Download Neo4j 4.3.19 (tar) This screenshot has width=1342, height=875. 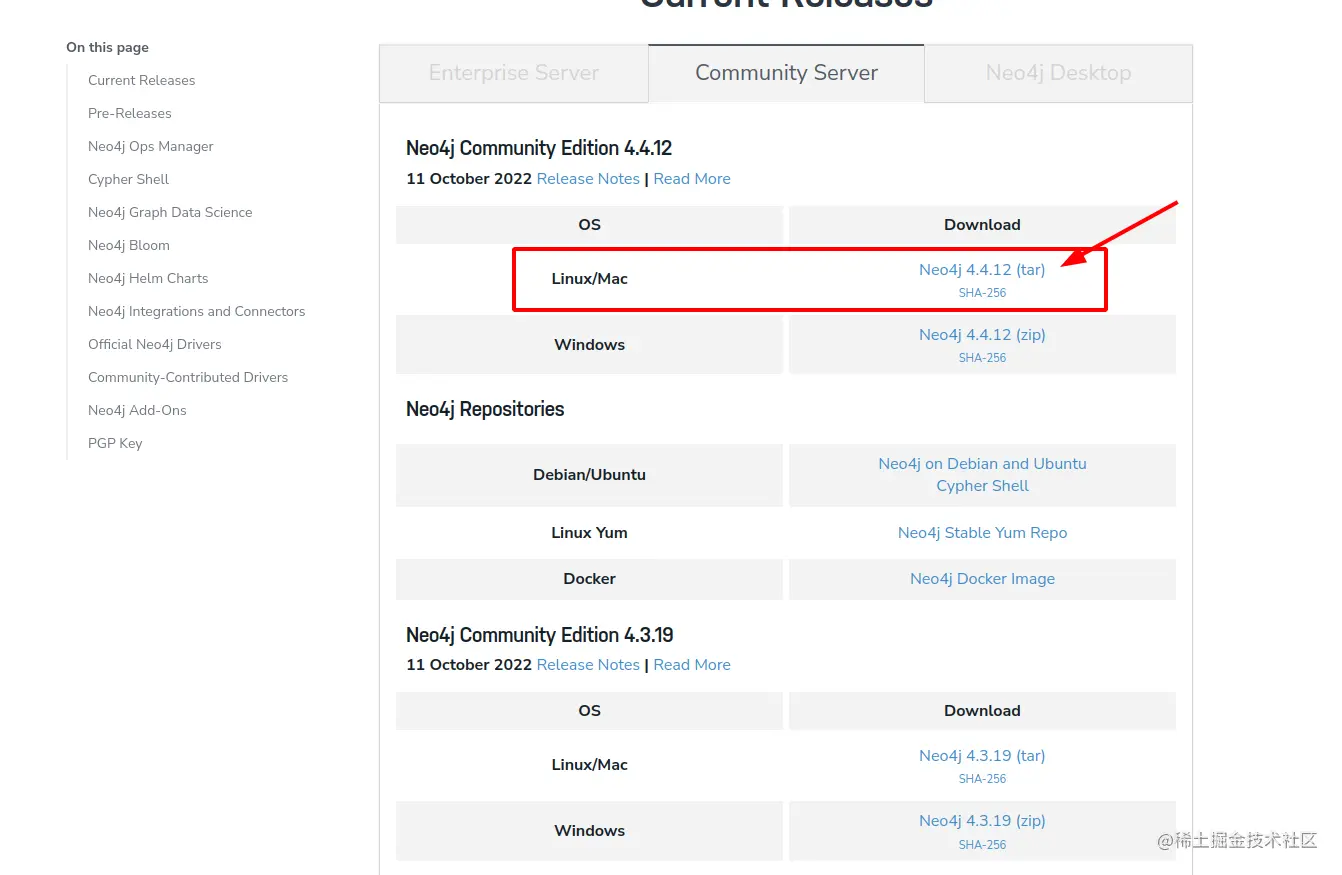(982, 756)
